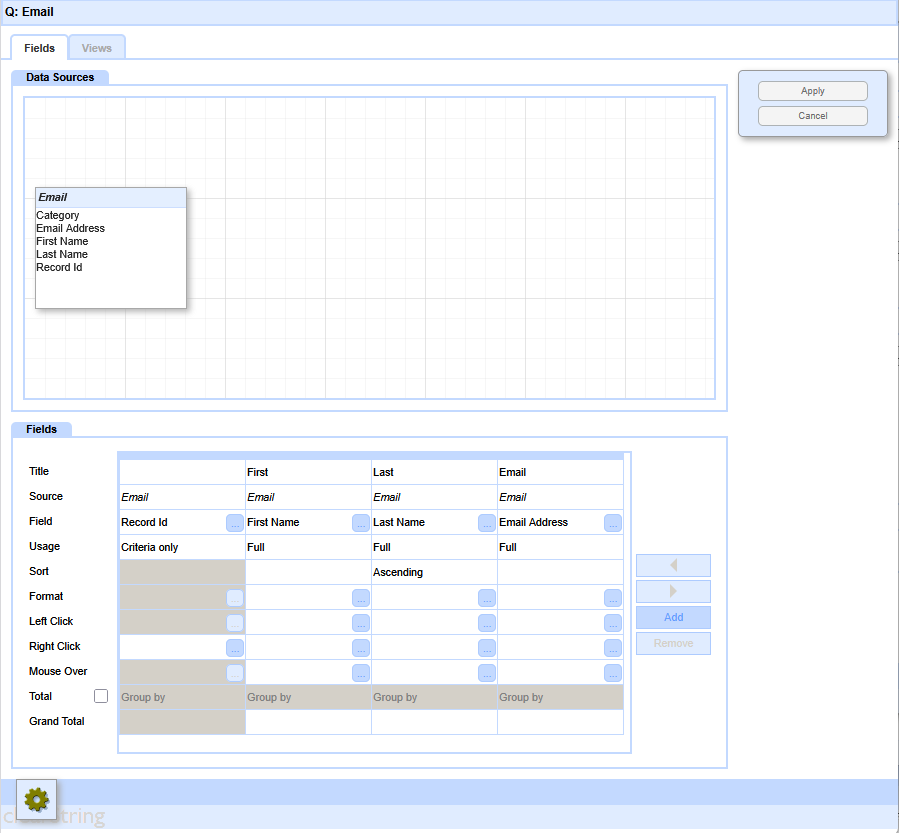Click the move-left arrow button

pos(673,565)
